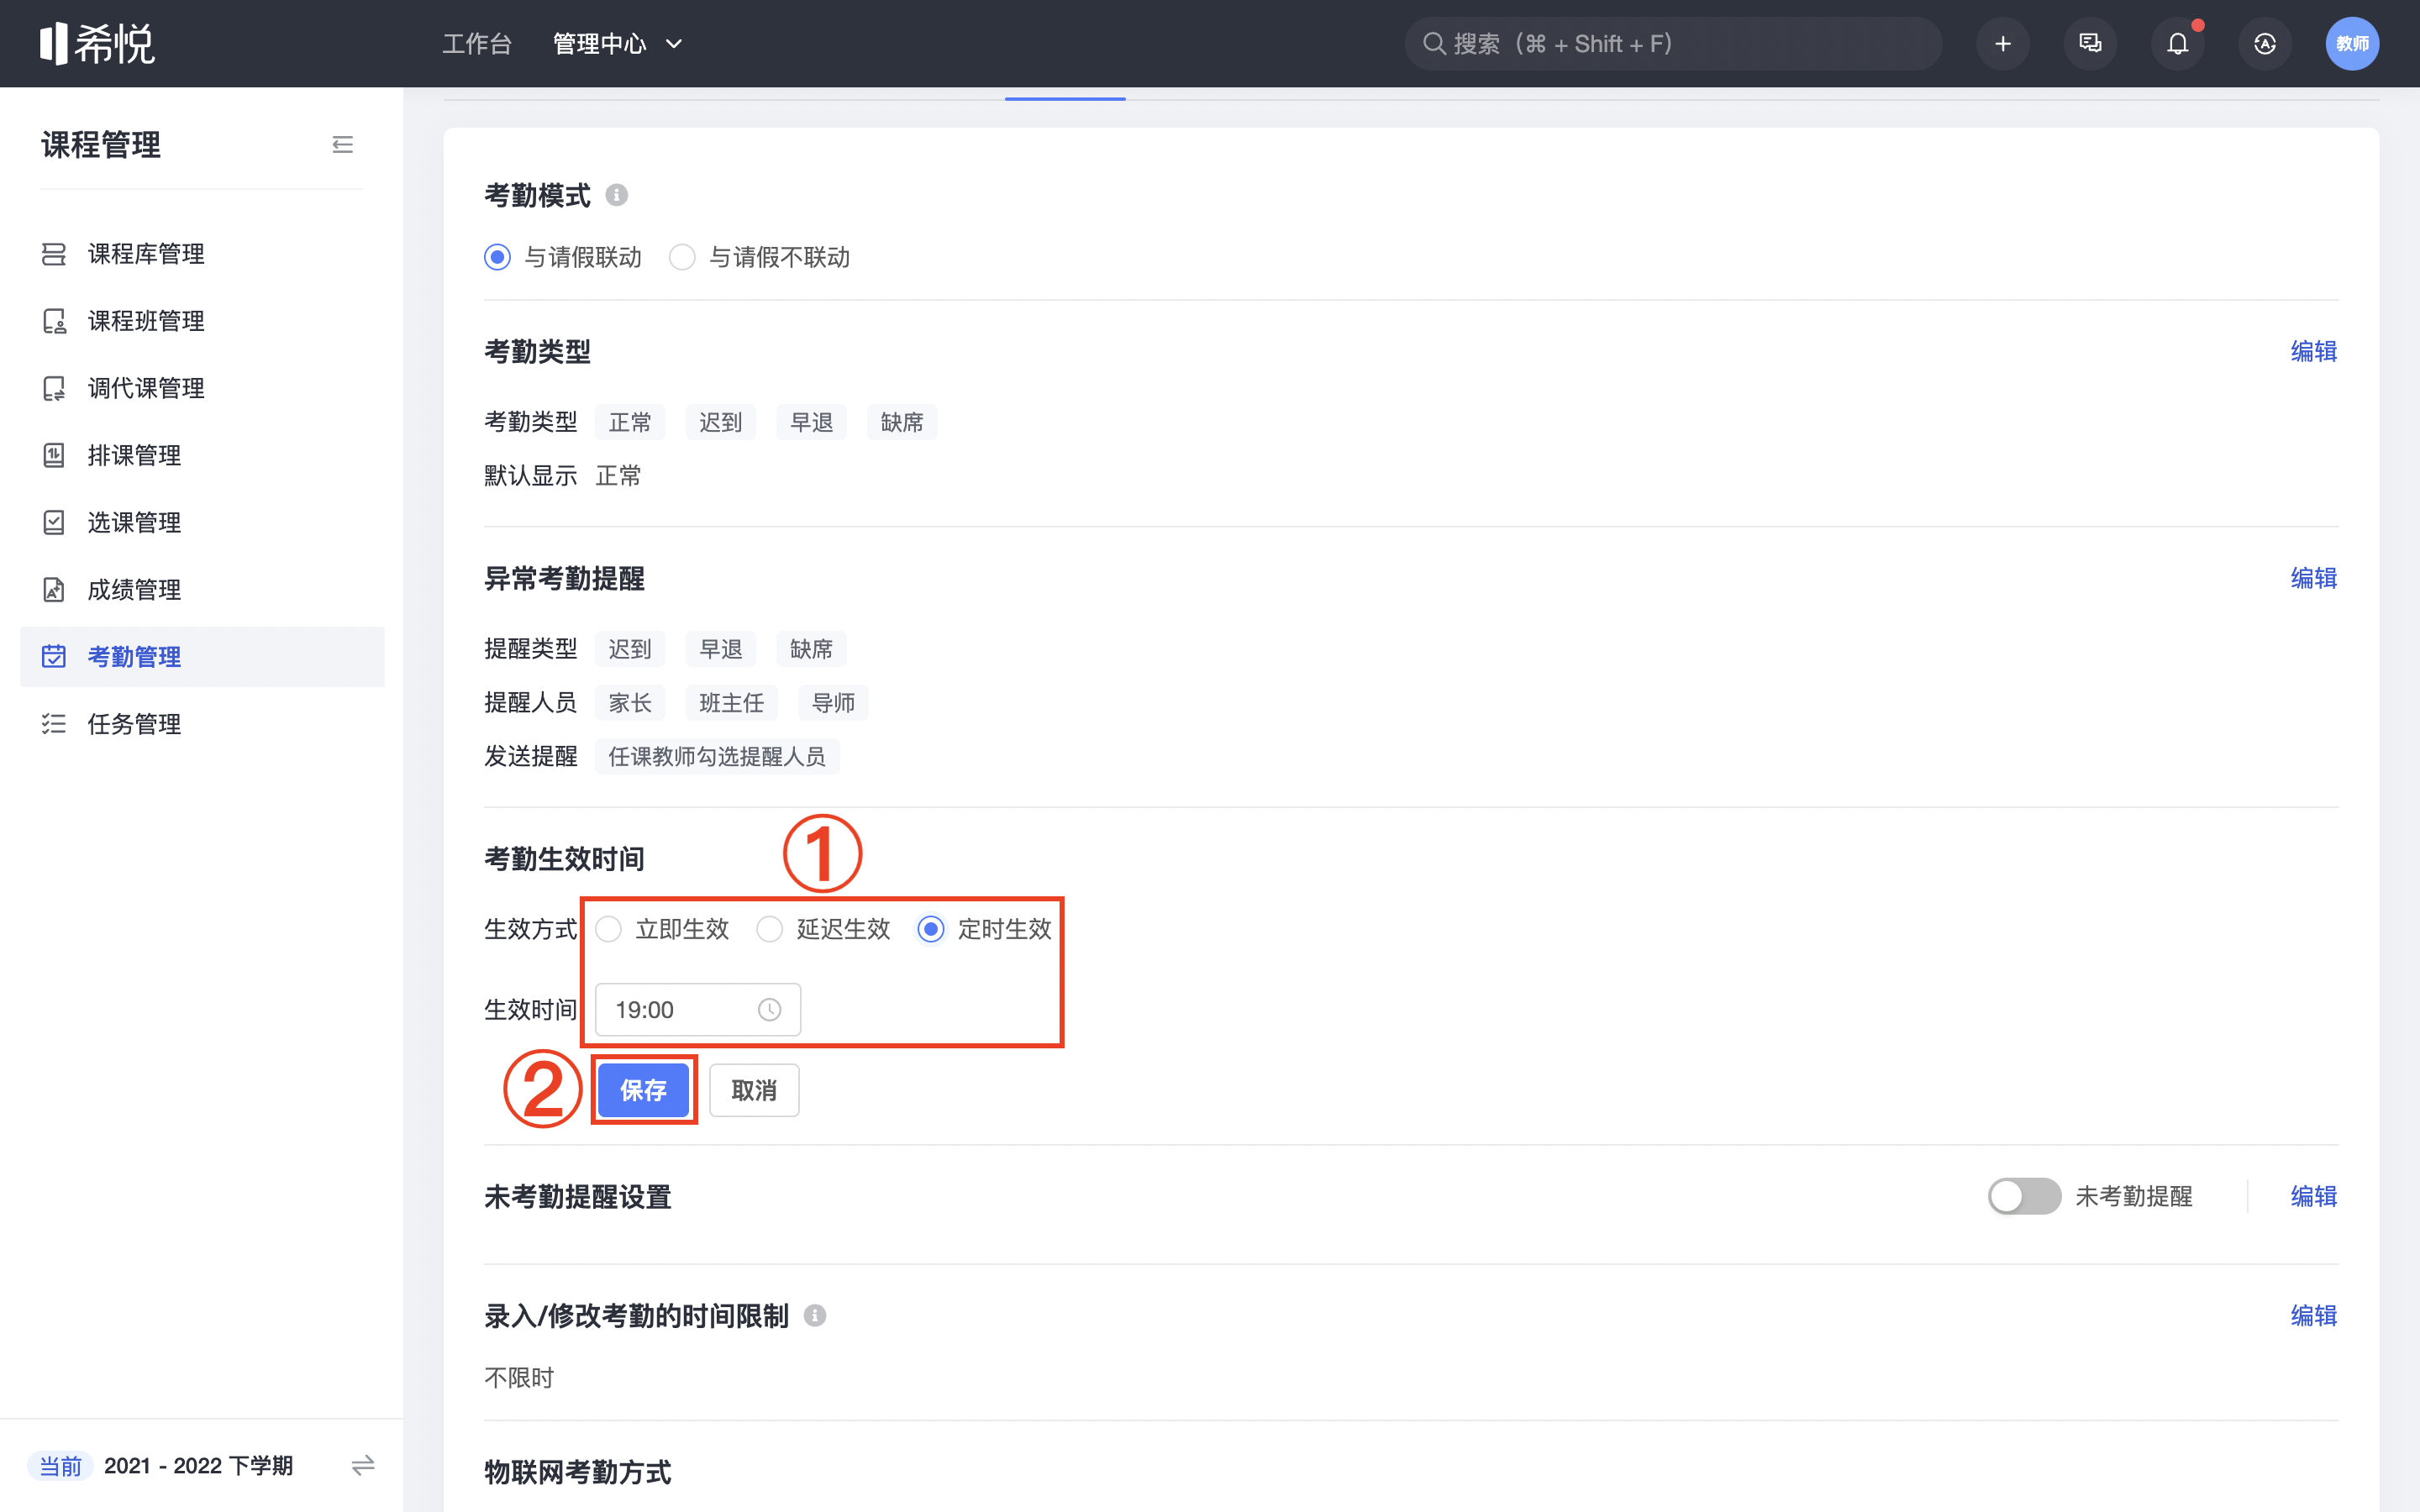Click the 家长 tag in 提醒人员
The image size is (2420, 1512).
click(630, 703)
